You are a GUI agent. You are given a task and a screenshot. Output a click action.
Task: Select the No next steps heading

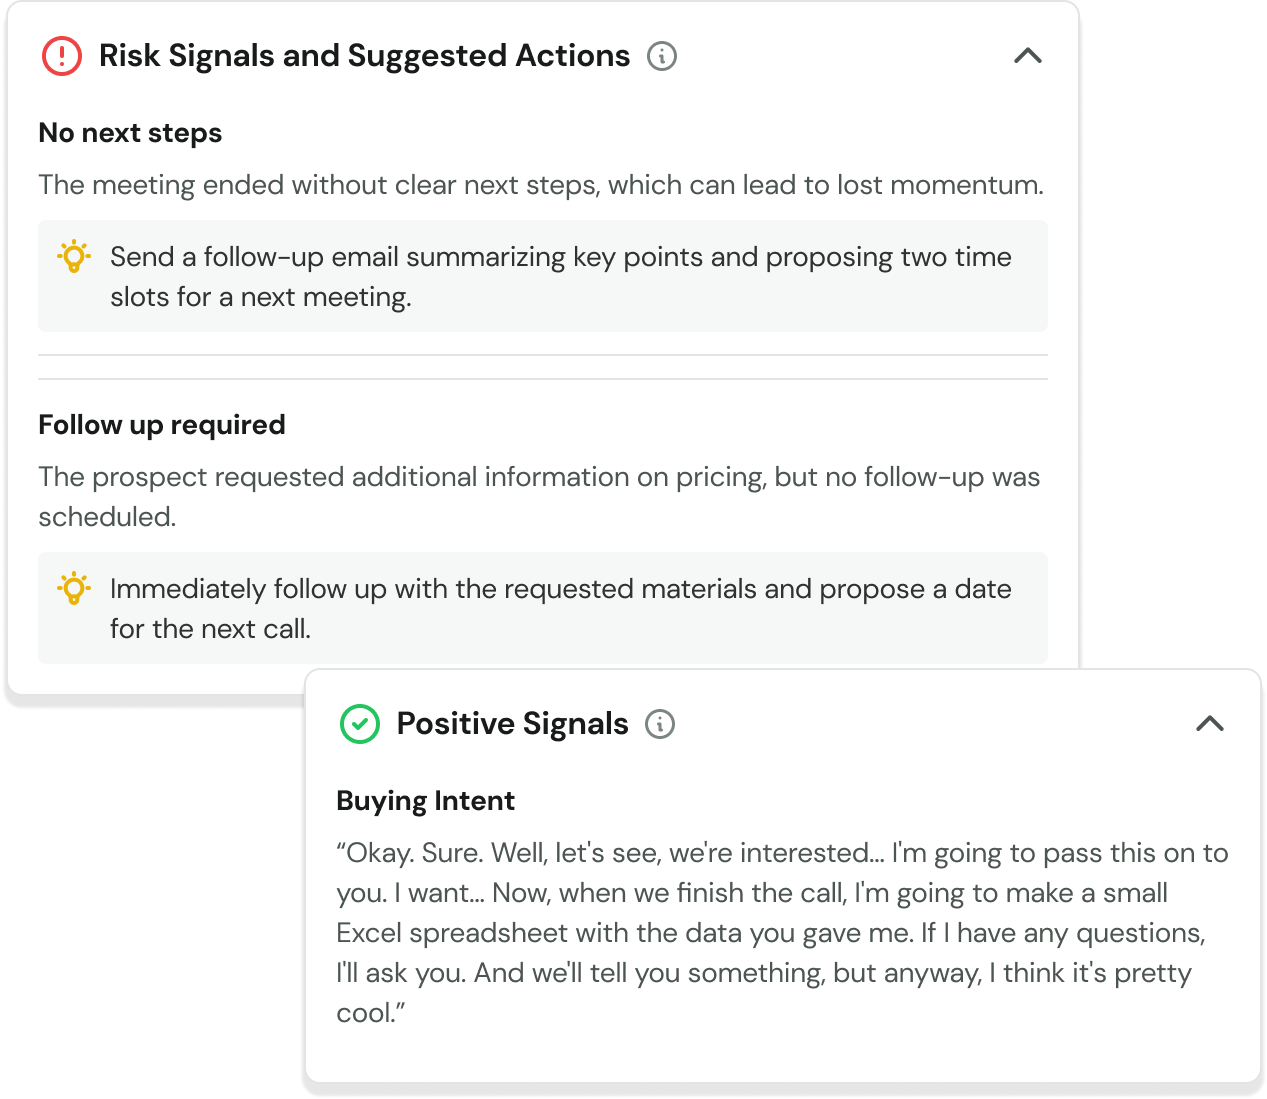[130, 133]
